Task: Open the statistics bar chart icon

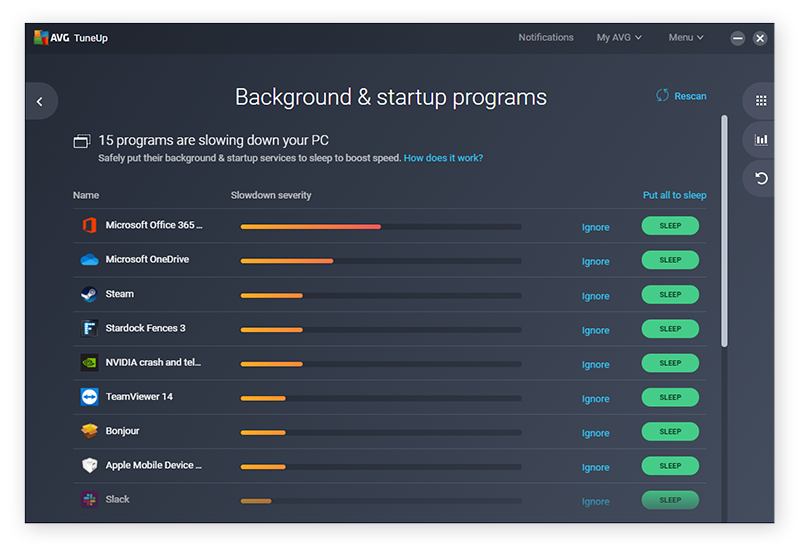Action: tap(760, 140)
